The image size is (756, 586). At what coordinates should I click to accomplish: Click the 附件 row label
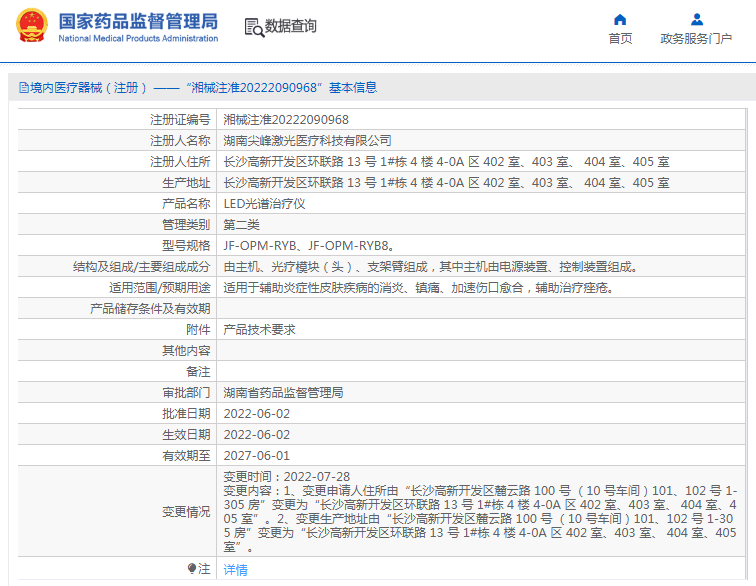(198, 330)
